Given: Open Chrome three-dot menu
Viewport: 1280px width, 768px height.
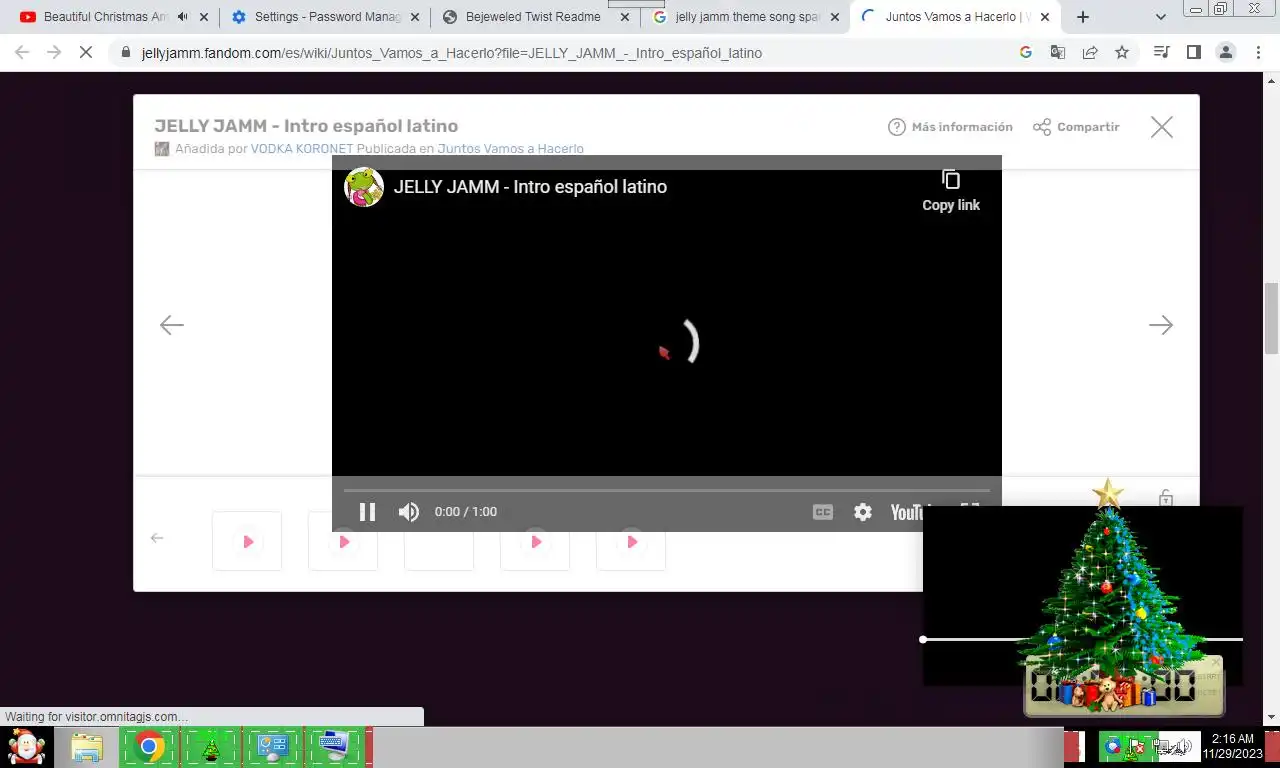Looking at the screenshot, I should pos(1258,52).
